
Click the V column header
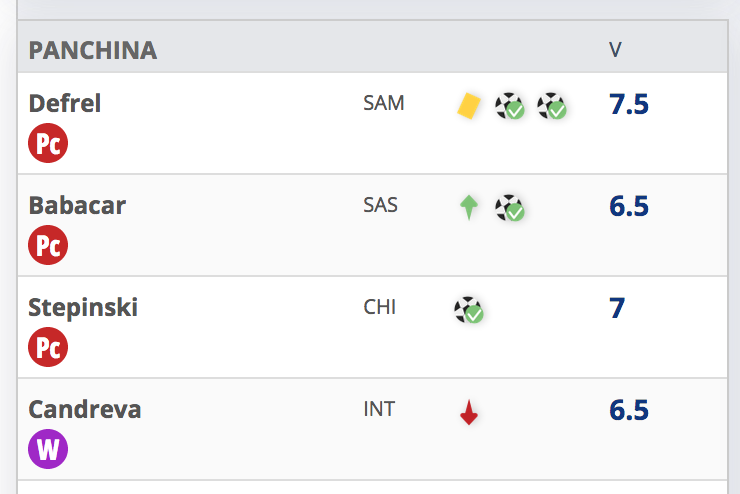point(615,50)
